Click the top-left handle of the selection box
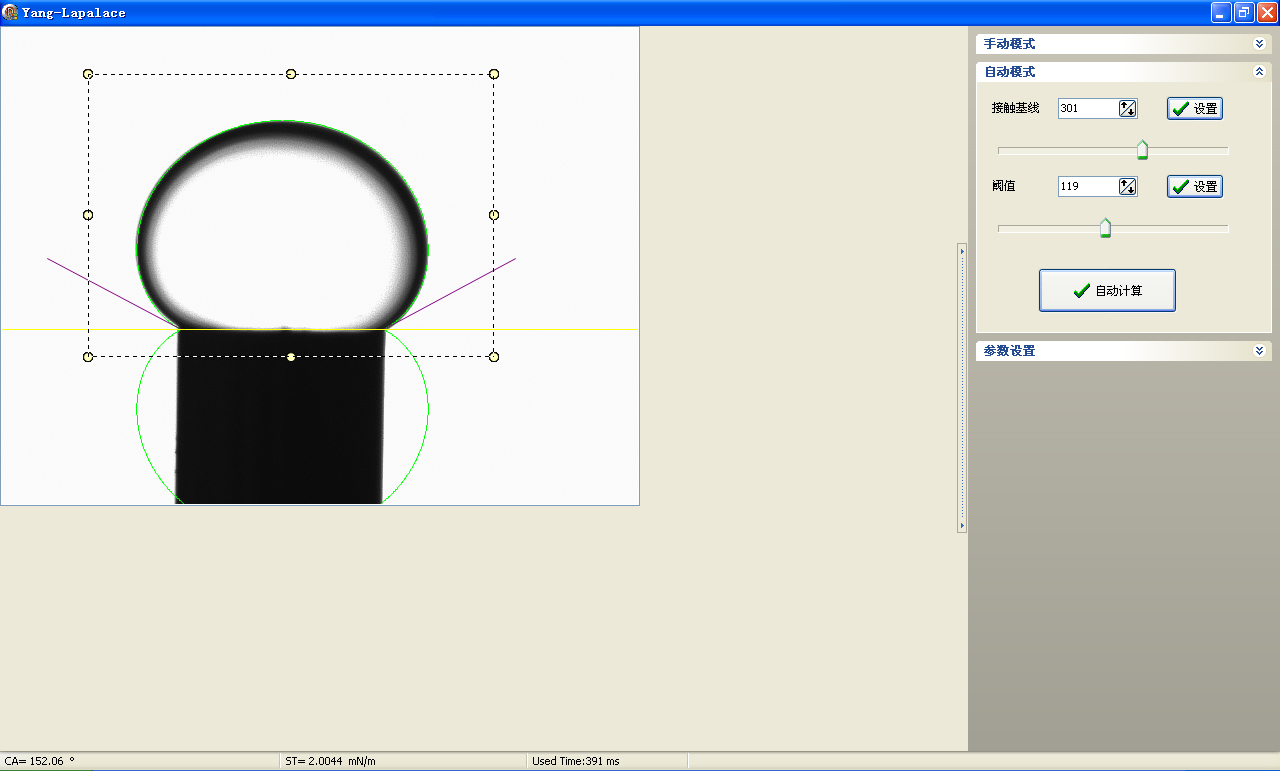The height and width of the screenshot is (771, 1280). pyautogui.click(x=88, y=74)
